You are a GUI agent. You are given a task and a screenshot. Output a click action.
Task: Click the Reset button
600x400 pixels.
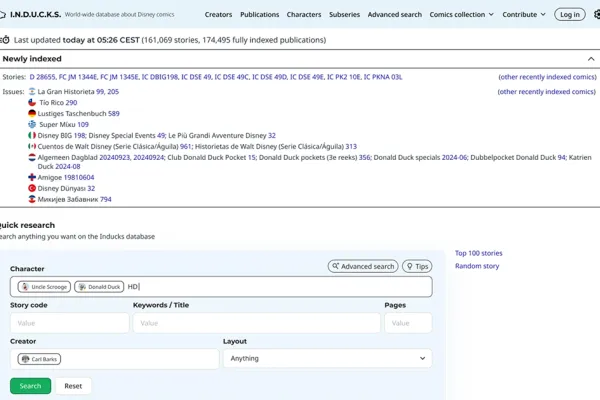[73, 386]
